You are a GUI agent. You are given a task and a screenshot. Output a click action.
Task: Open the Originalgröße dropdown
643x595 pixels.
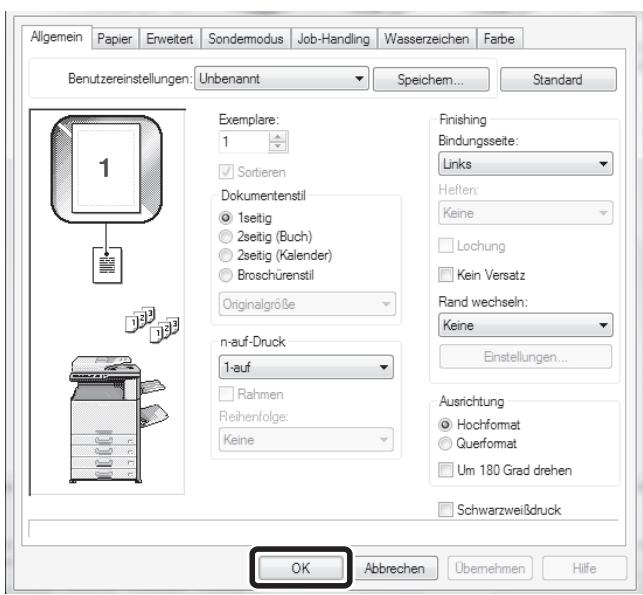(307, 304)
